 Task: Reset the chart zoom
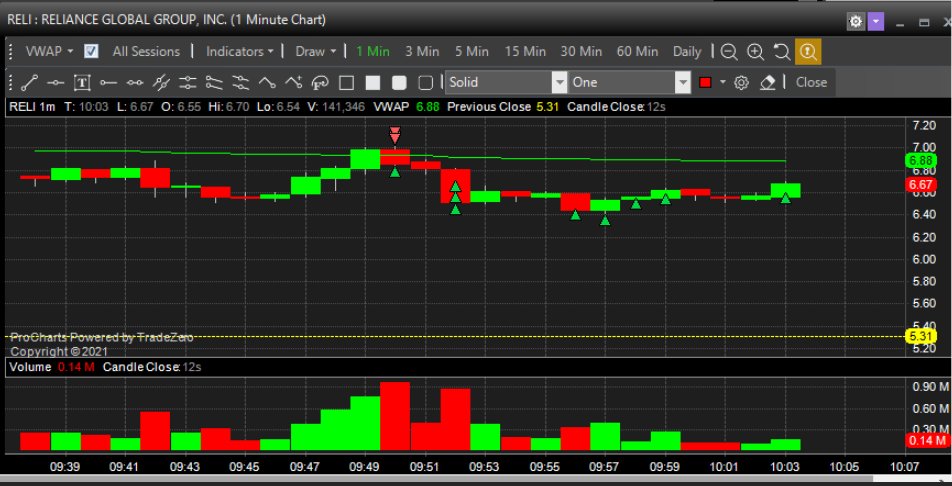pos(782,52)
